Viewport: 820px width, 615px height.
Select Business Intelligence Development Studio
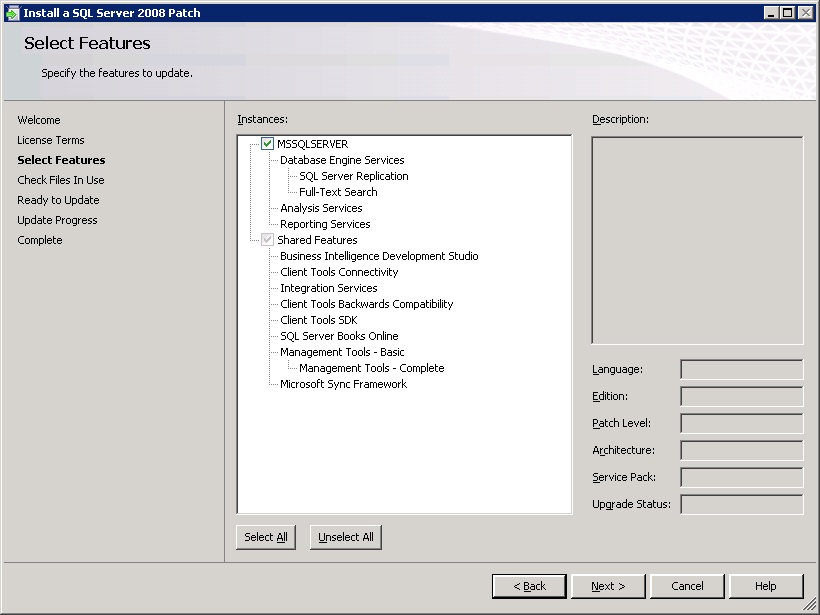(x=379, y=256)
